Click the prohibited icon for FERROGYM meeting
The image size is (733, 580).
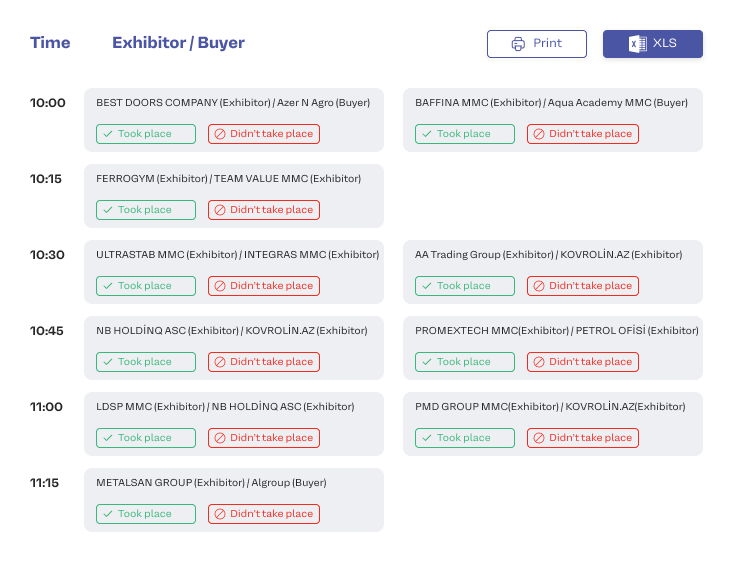coord(219,210)
